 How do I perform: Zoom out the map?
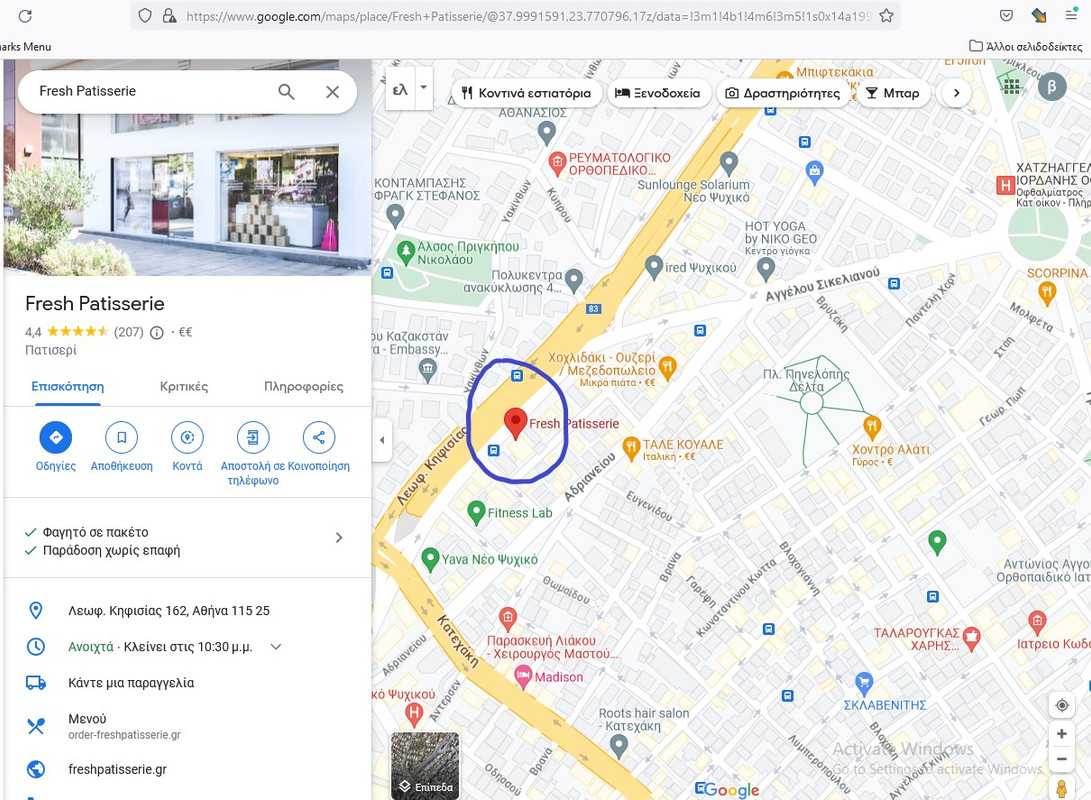(1062, 759)
